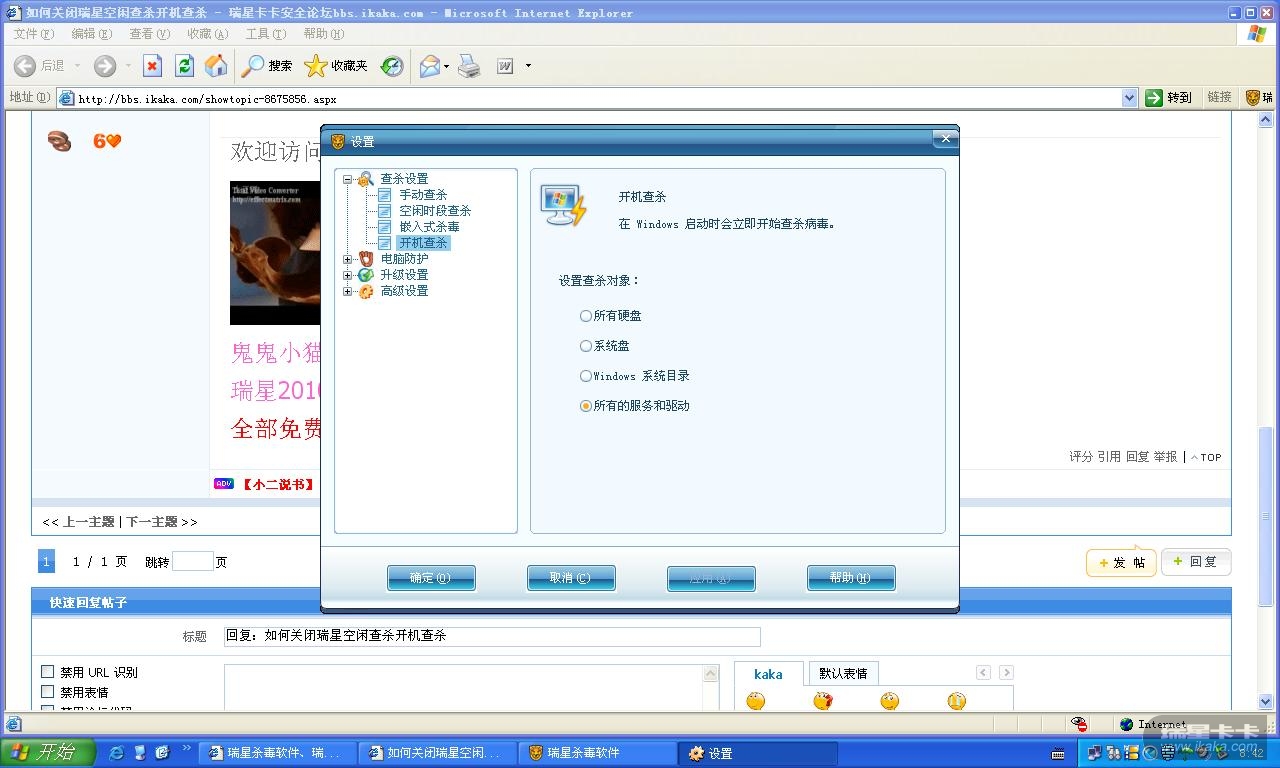Viewport: 1280px width, 768px height.
Task: Open the 收藏(A) menu
Action: (207, 34)
